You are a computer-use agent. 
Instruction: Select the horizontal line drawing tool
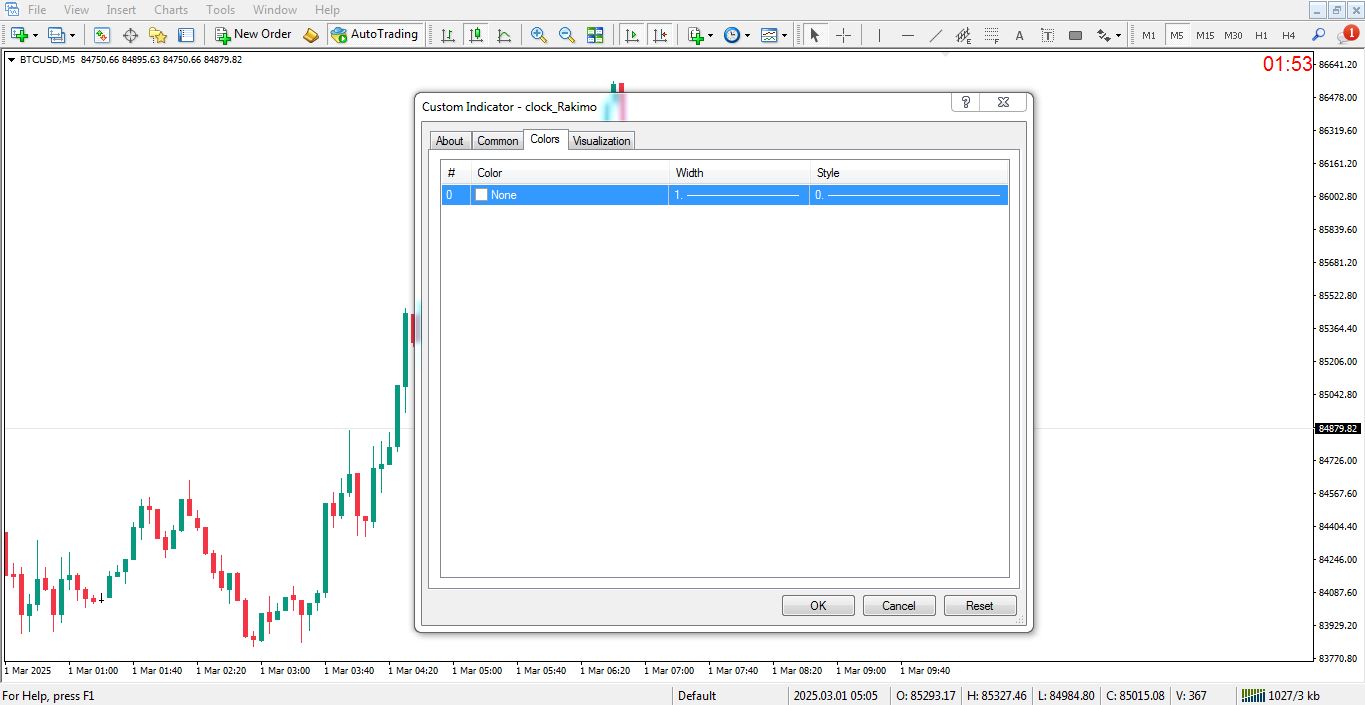pyautogui.click(x=907, y=35)
